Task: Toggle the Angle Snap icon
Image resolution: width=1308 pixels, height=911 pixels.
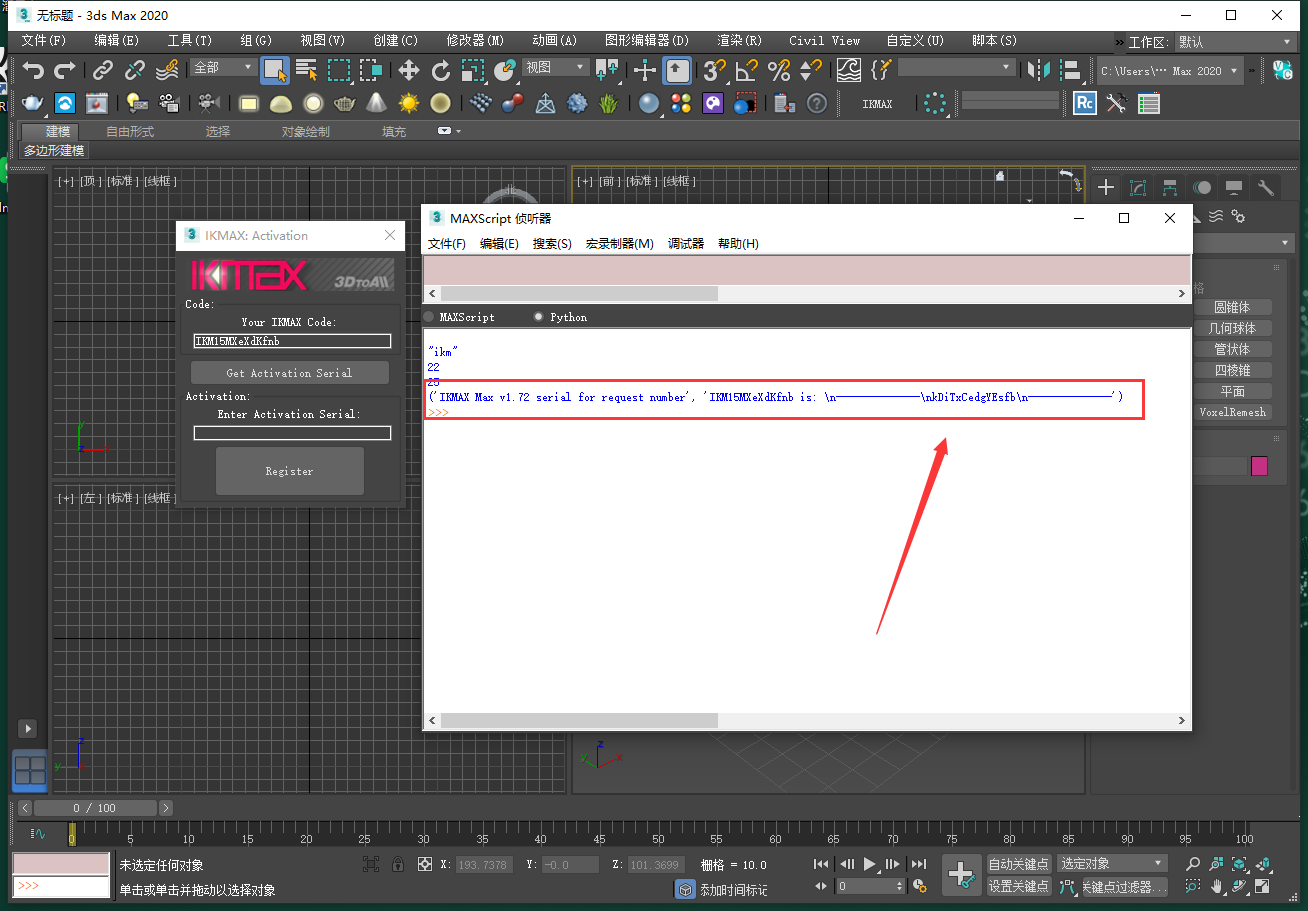Action: pyautogui.click(x=747, y=70)
